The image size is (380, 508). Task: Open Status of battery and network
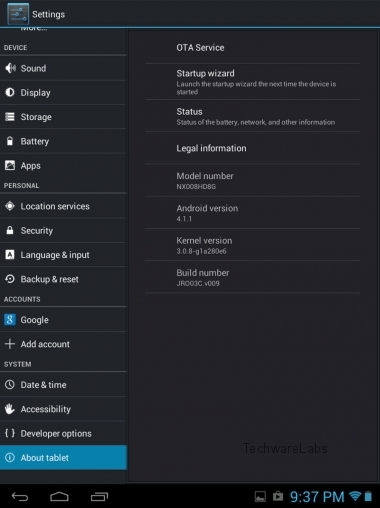coord(252,116)
